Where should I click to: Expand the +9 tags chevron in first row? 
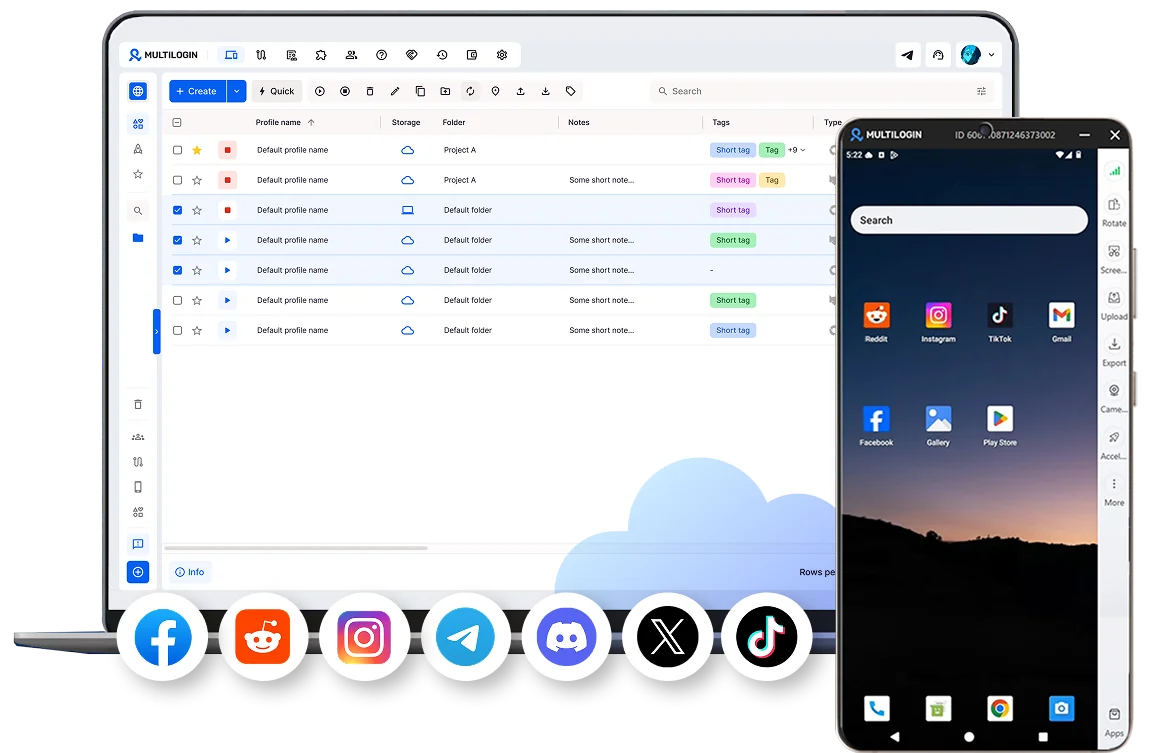point(803,150)
